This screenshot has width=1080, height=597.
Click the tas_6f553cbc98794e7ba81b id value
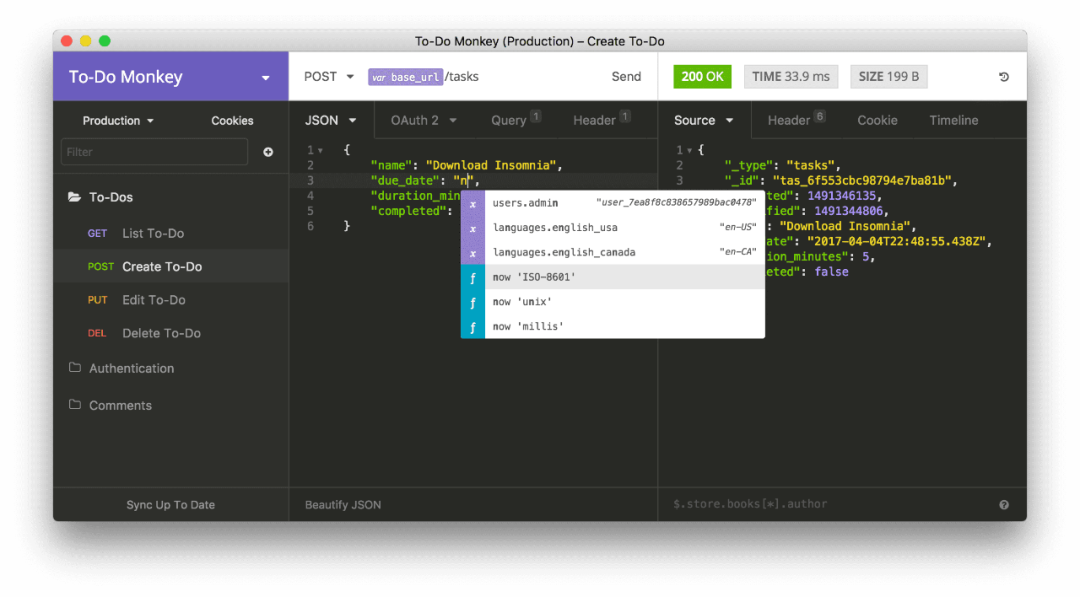click(862, 180)
